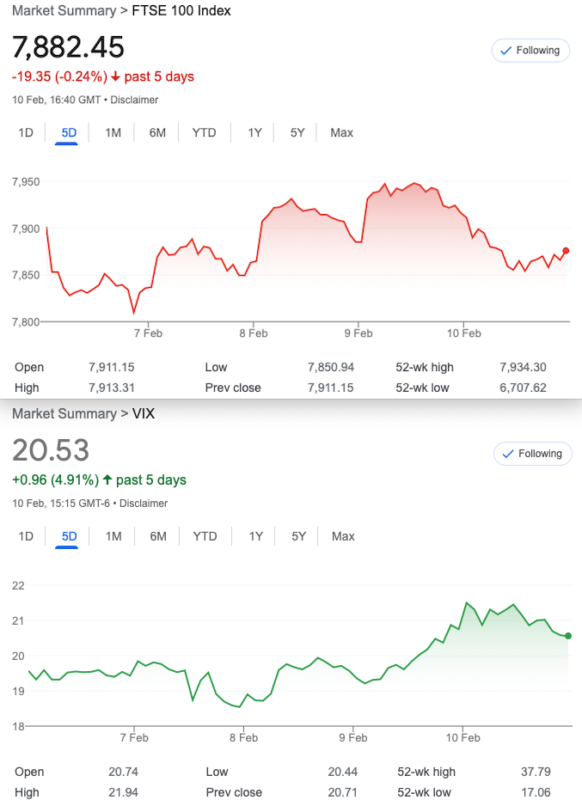Viewport: 582px width, 800px height.
Task: Click FTSE 52-wk high value 7,934.30
Action: (x=523, y=367)
